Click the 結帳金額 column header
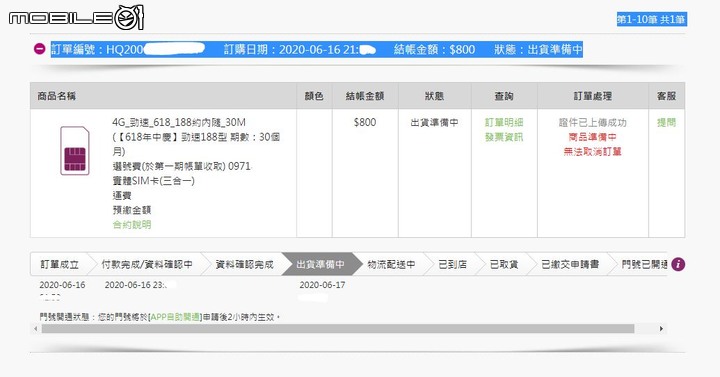This screenshot has width=720, height=377. tap(365, 96)
